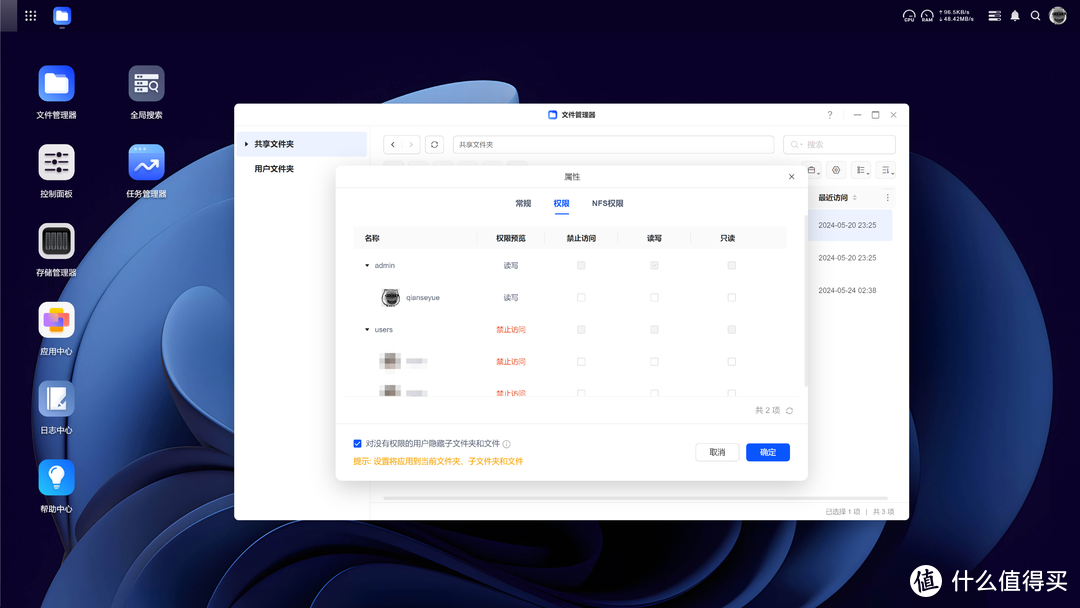Open the CPU usage monitor in top bar
The height and width of the screenshot is (608, 1080).
pos(909,15)
